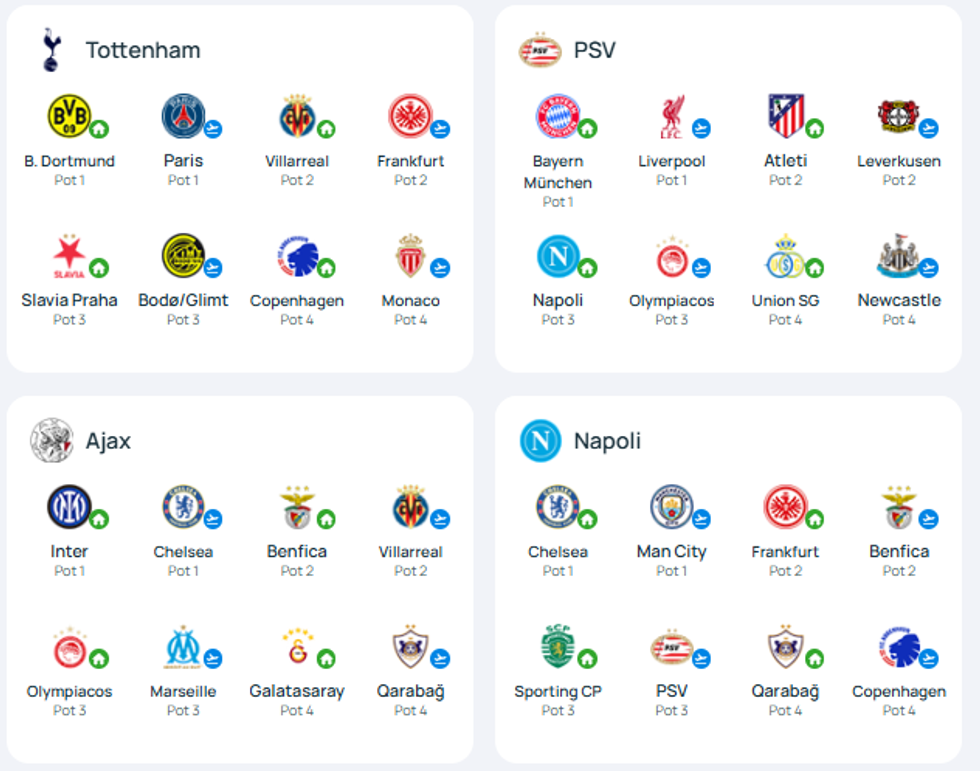Click the Marseille crest in the Ajax card
Viewport: 980px width, 771px height.
(x=183, y=647)
